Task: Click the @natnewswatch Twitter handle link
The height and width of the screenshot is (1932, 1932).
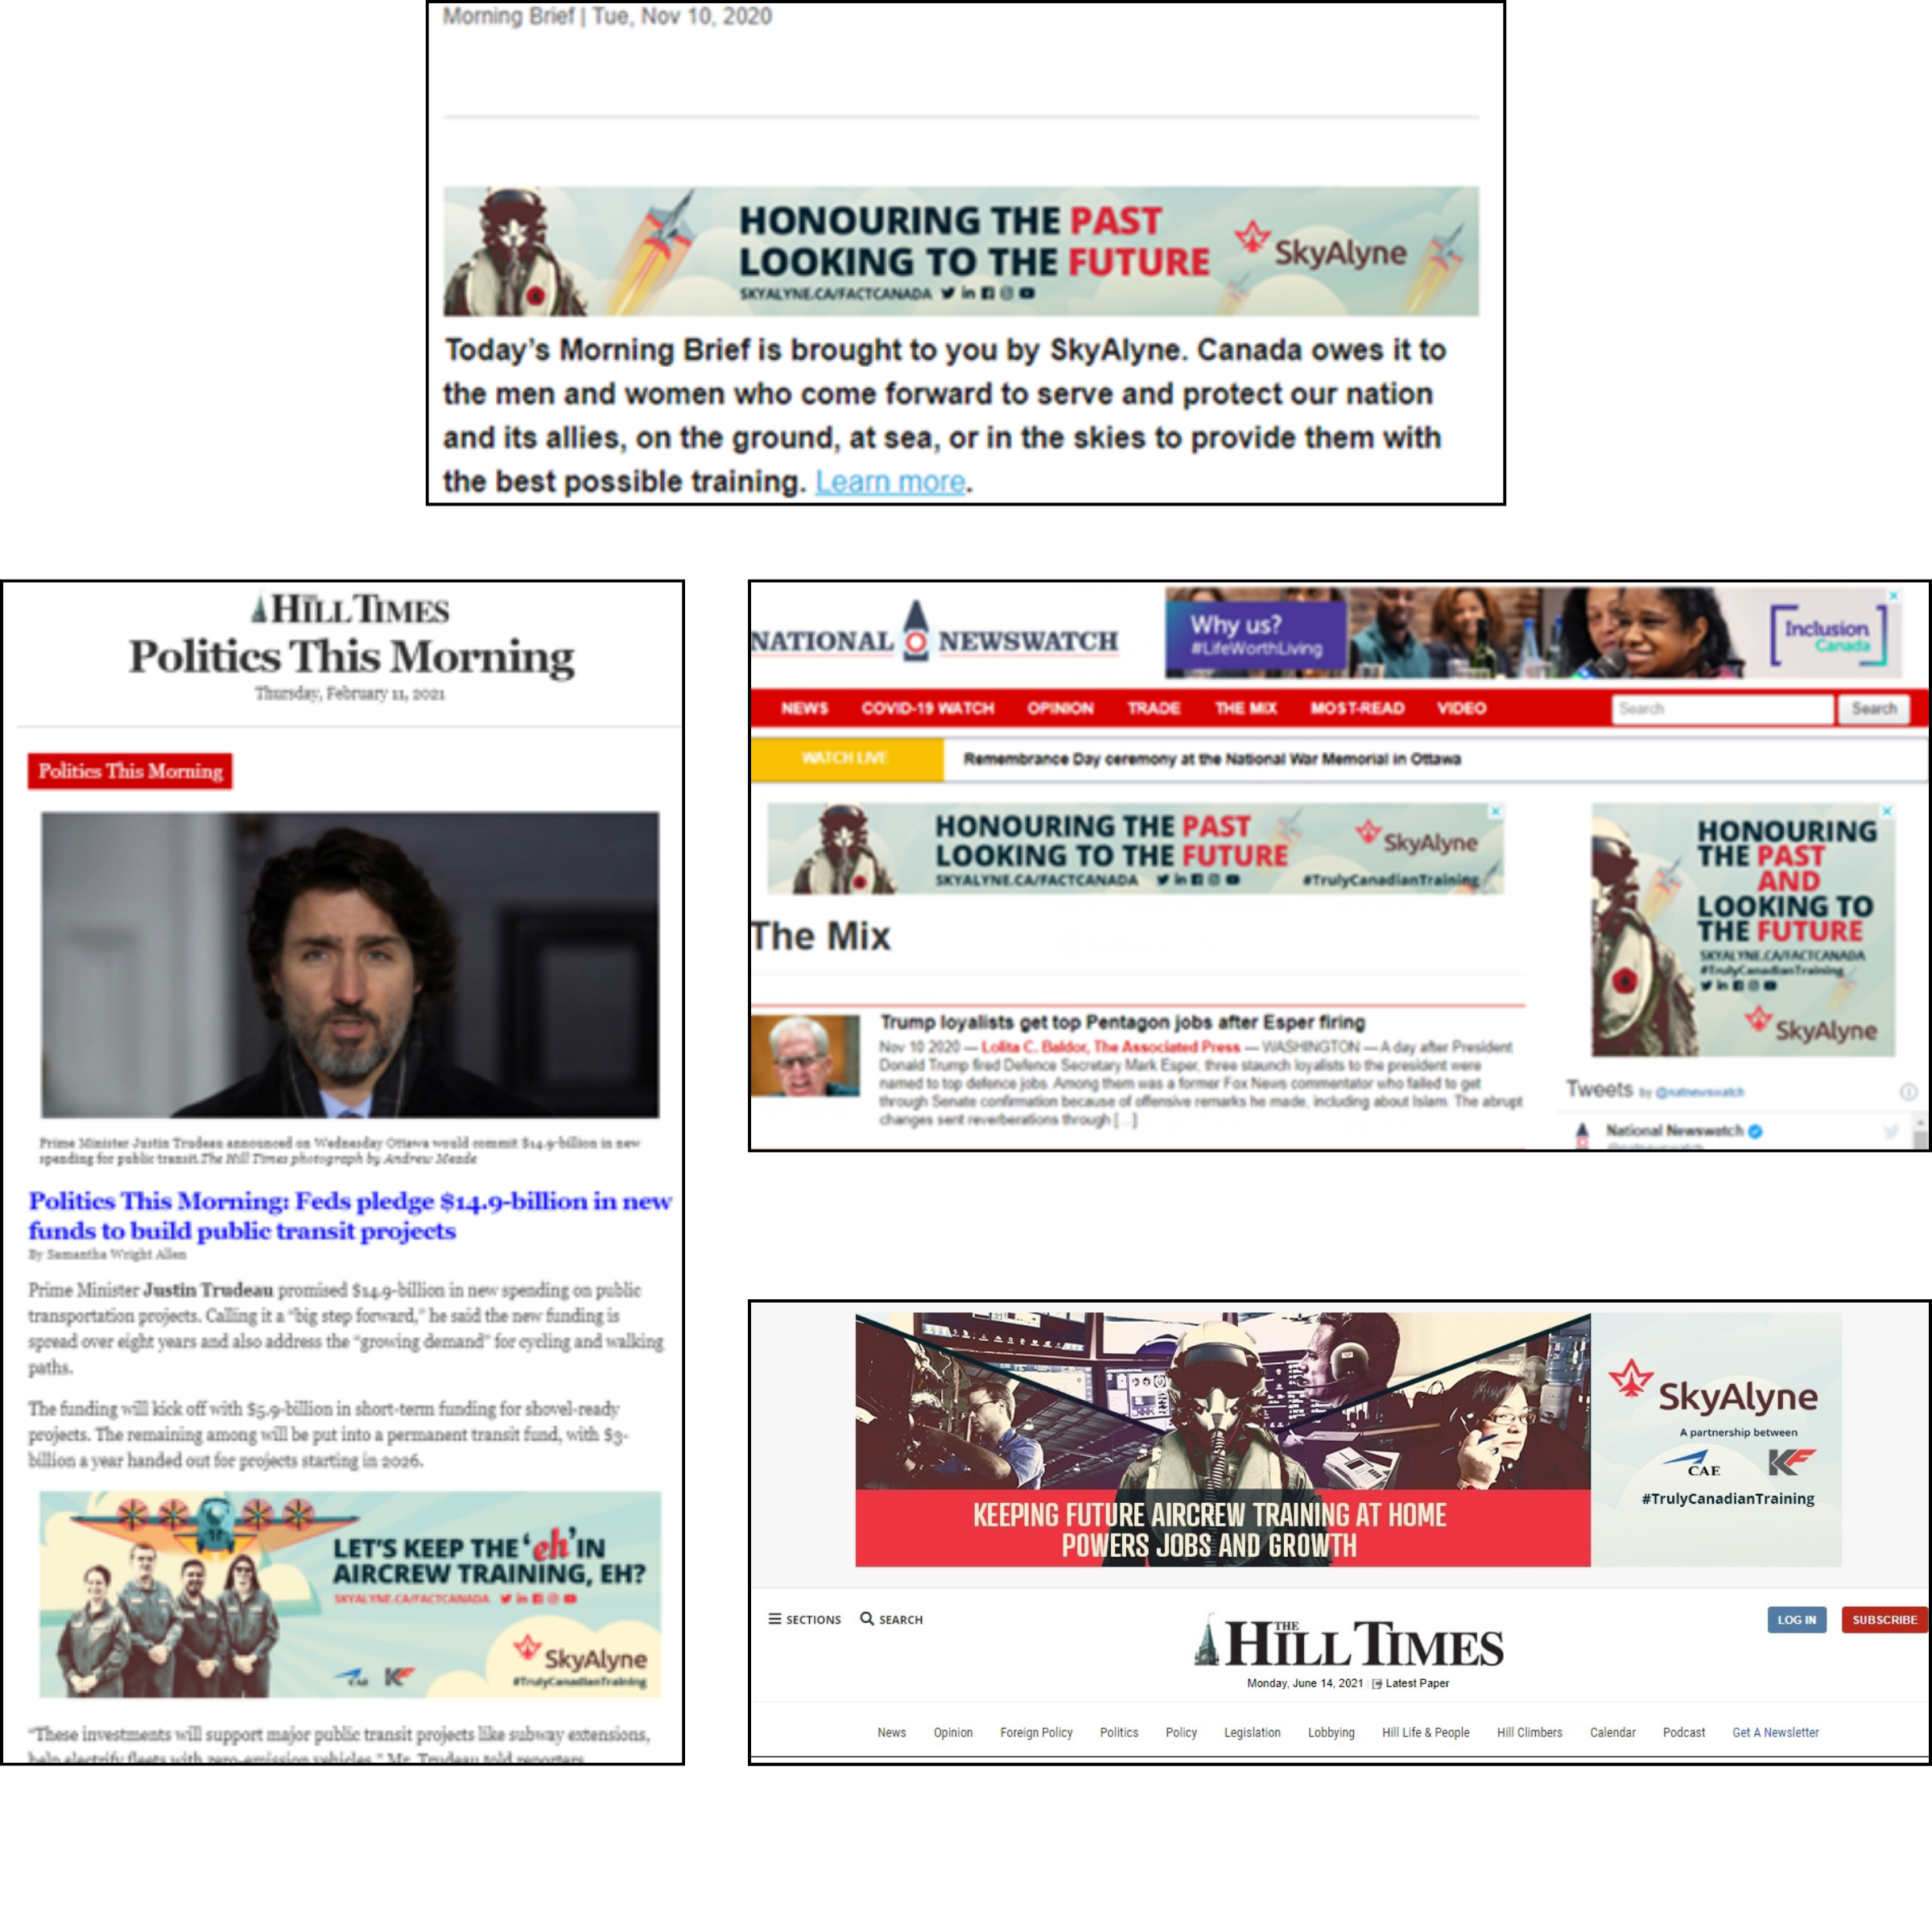Action: [1699, 1093]
